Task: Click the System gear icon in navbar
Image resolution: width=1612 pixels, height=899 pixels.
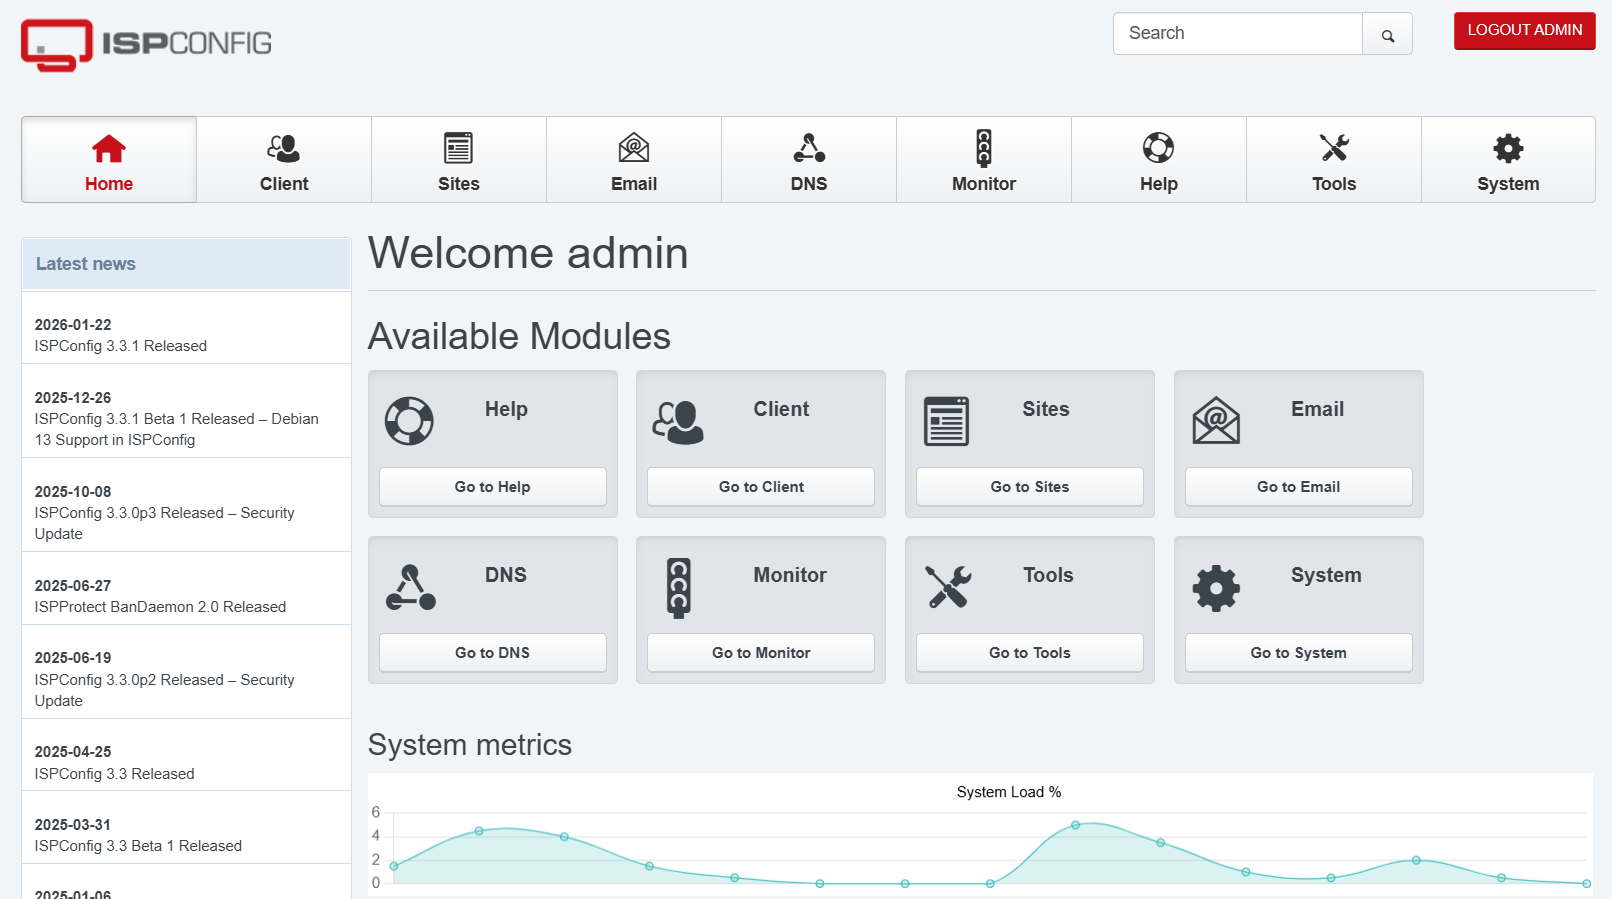Action: [1508, 148]
